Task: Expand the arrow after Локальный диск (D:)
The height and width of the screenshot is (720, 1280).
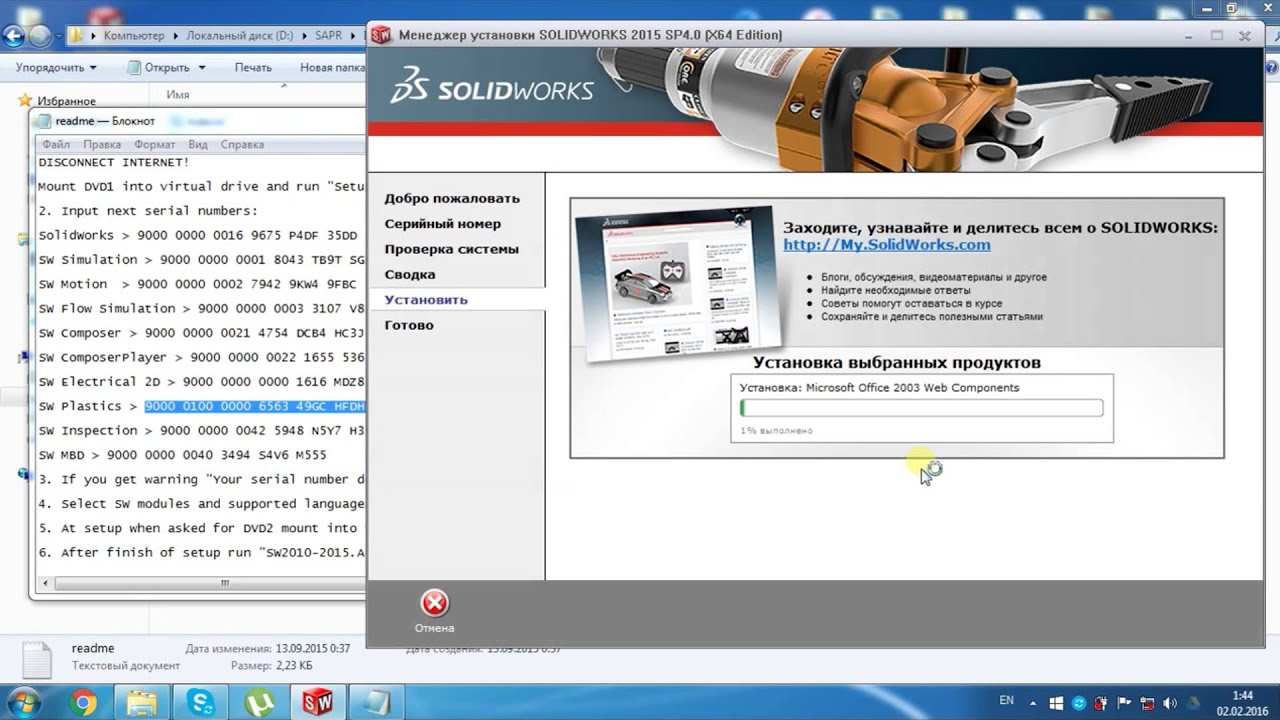Action: pyautogui.click(x=304, y=36)
